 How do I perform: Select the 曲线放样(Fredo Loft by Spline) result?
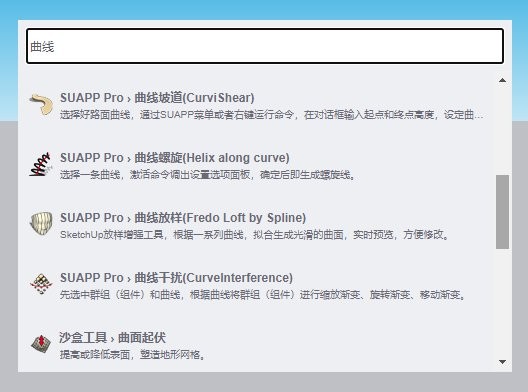(x=183, y=218)
